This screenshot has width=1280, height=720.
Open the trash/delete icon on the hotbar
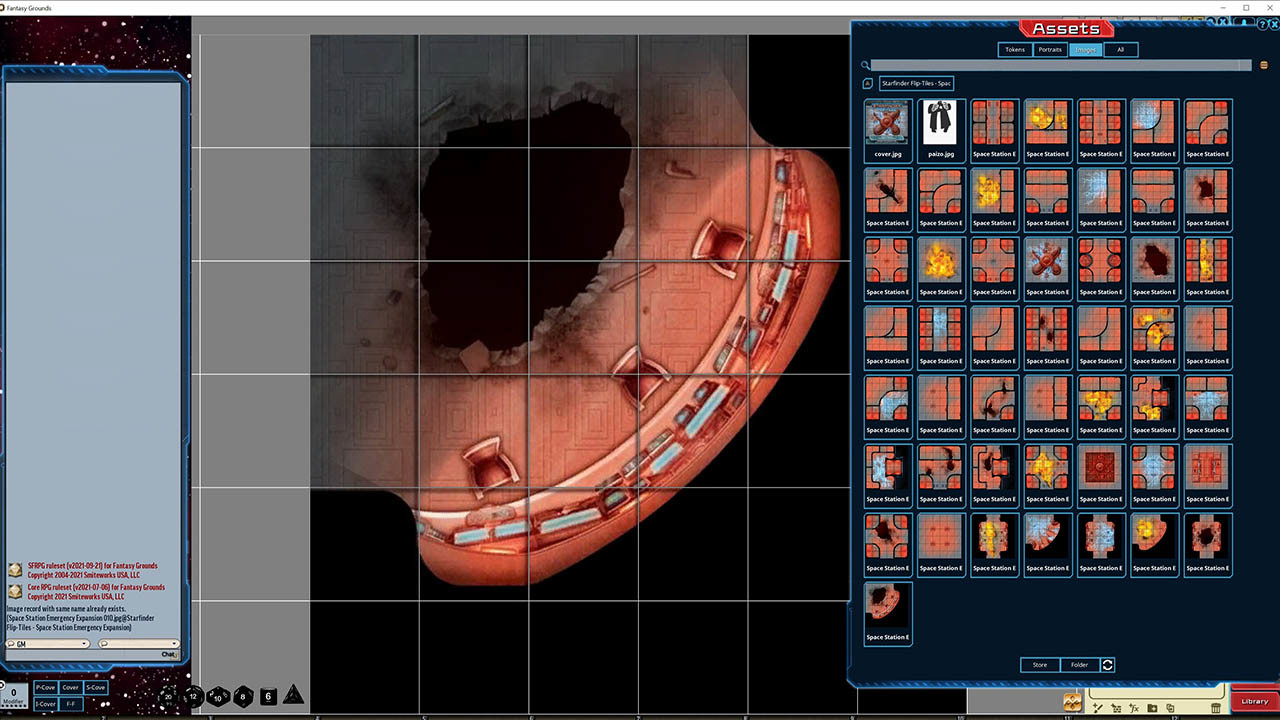coord(1215,708)
